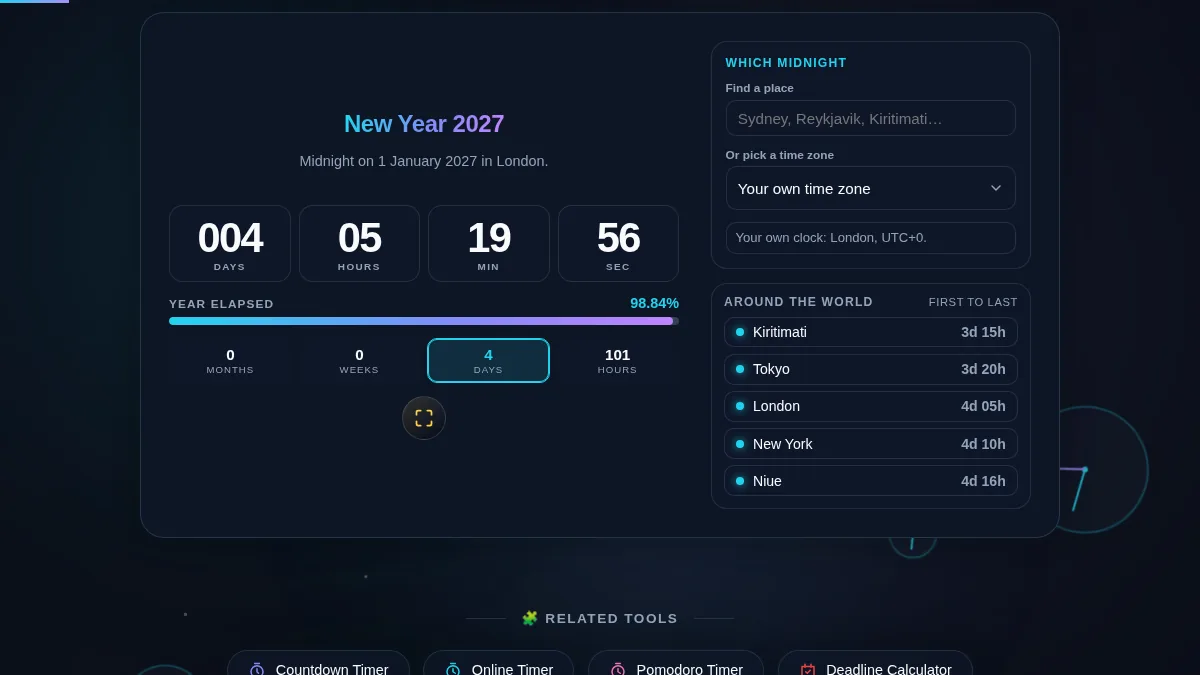Click the Pomodoro Timer stopwatch icon

pos(618,670)
